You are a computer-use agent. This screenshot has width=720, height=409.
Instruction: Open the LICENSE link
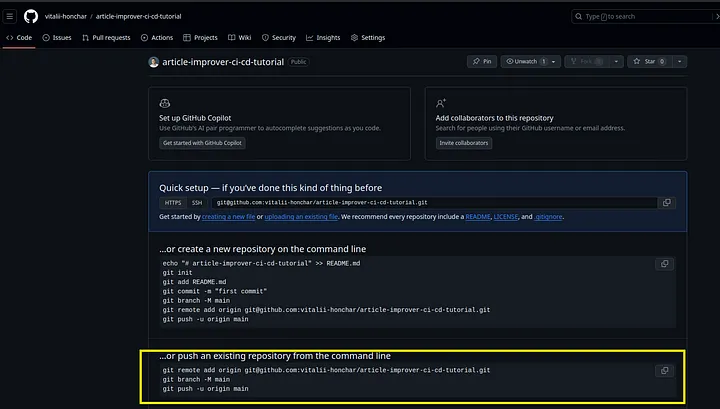pyautogui.click(x=506, y=217)
